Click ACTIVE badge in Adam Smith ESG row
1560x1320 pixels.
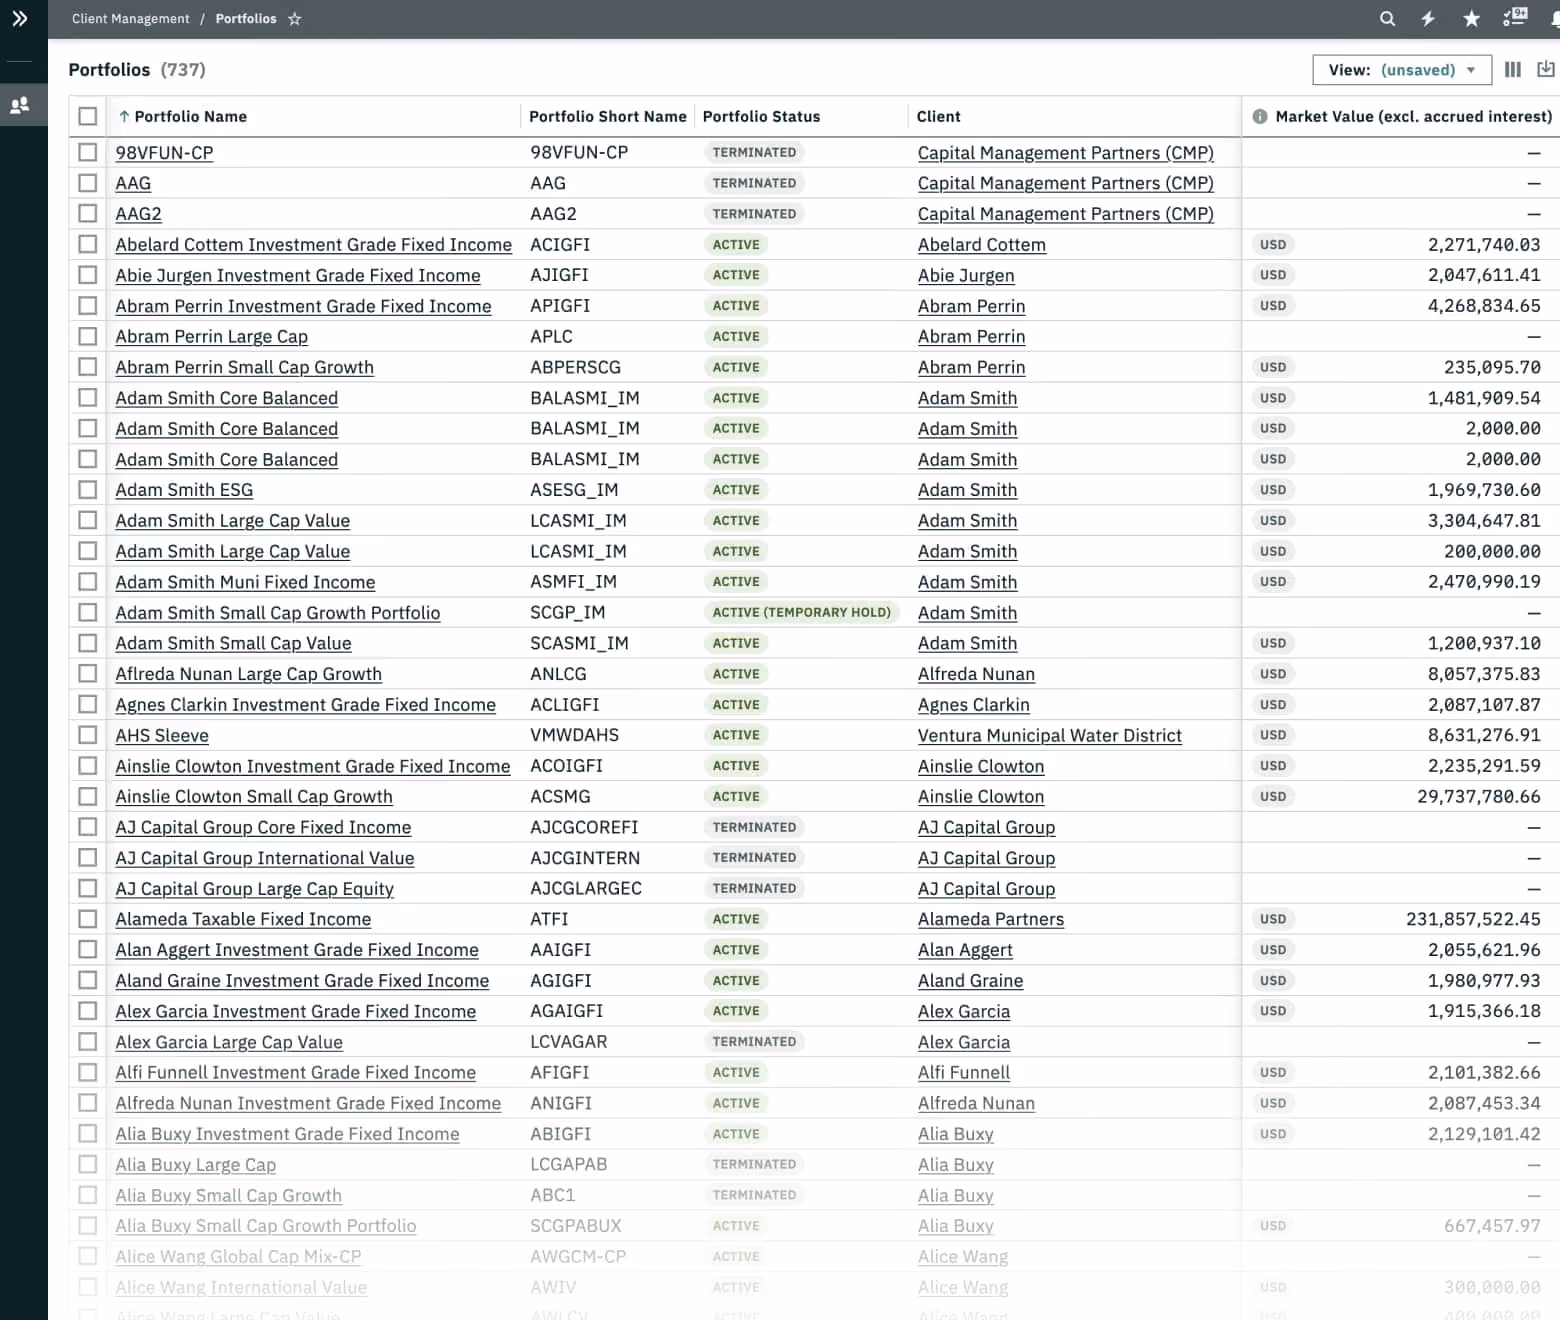pyautogui.click(x=736, y=489)
